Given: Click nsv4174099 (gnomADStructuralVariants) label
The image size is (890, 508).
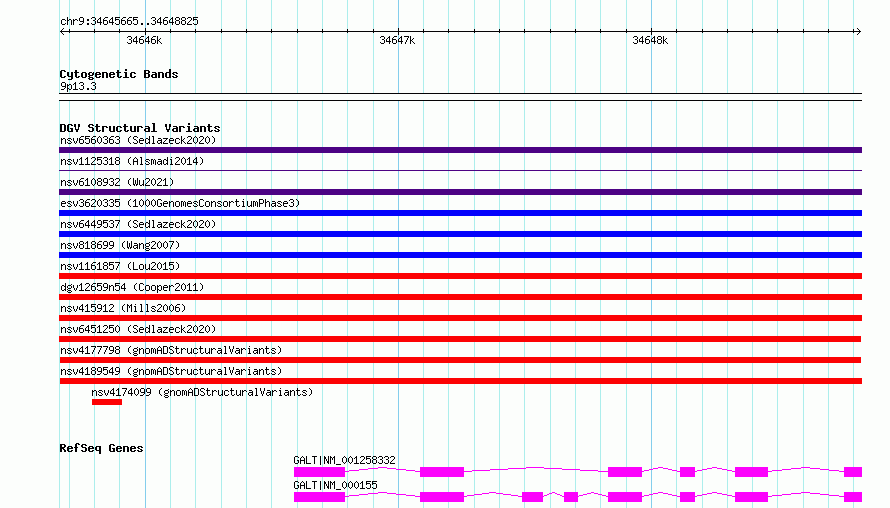Looking at the screenshot, I should [x=202, y=392].
